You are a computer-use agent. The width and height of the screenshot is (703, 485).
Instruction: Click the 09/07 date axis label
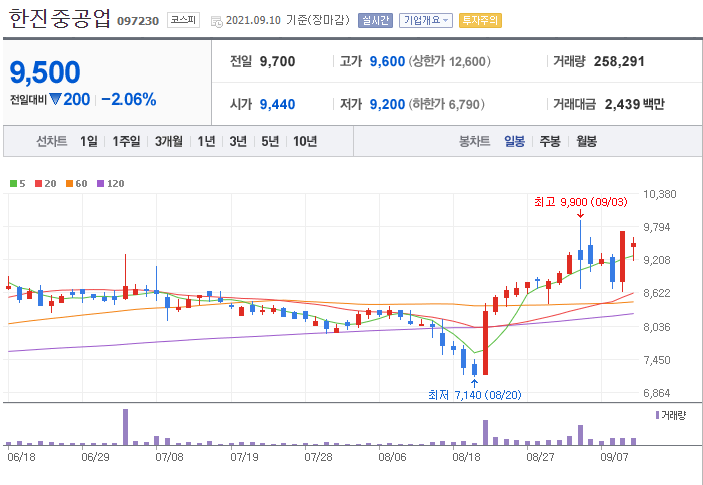click(613, 457)
